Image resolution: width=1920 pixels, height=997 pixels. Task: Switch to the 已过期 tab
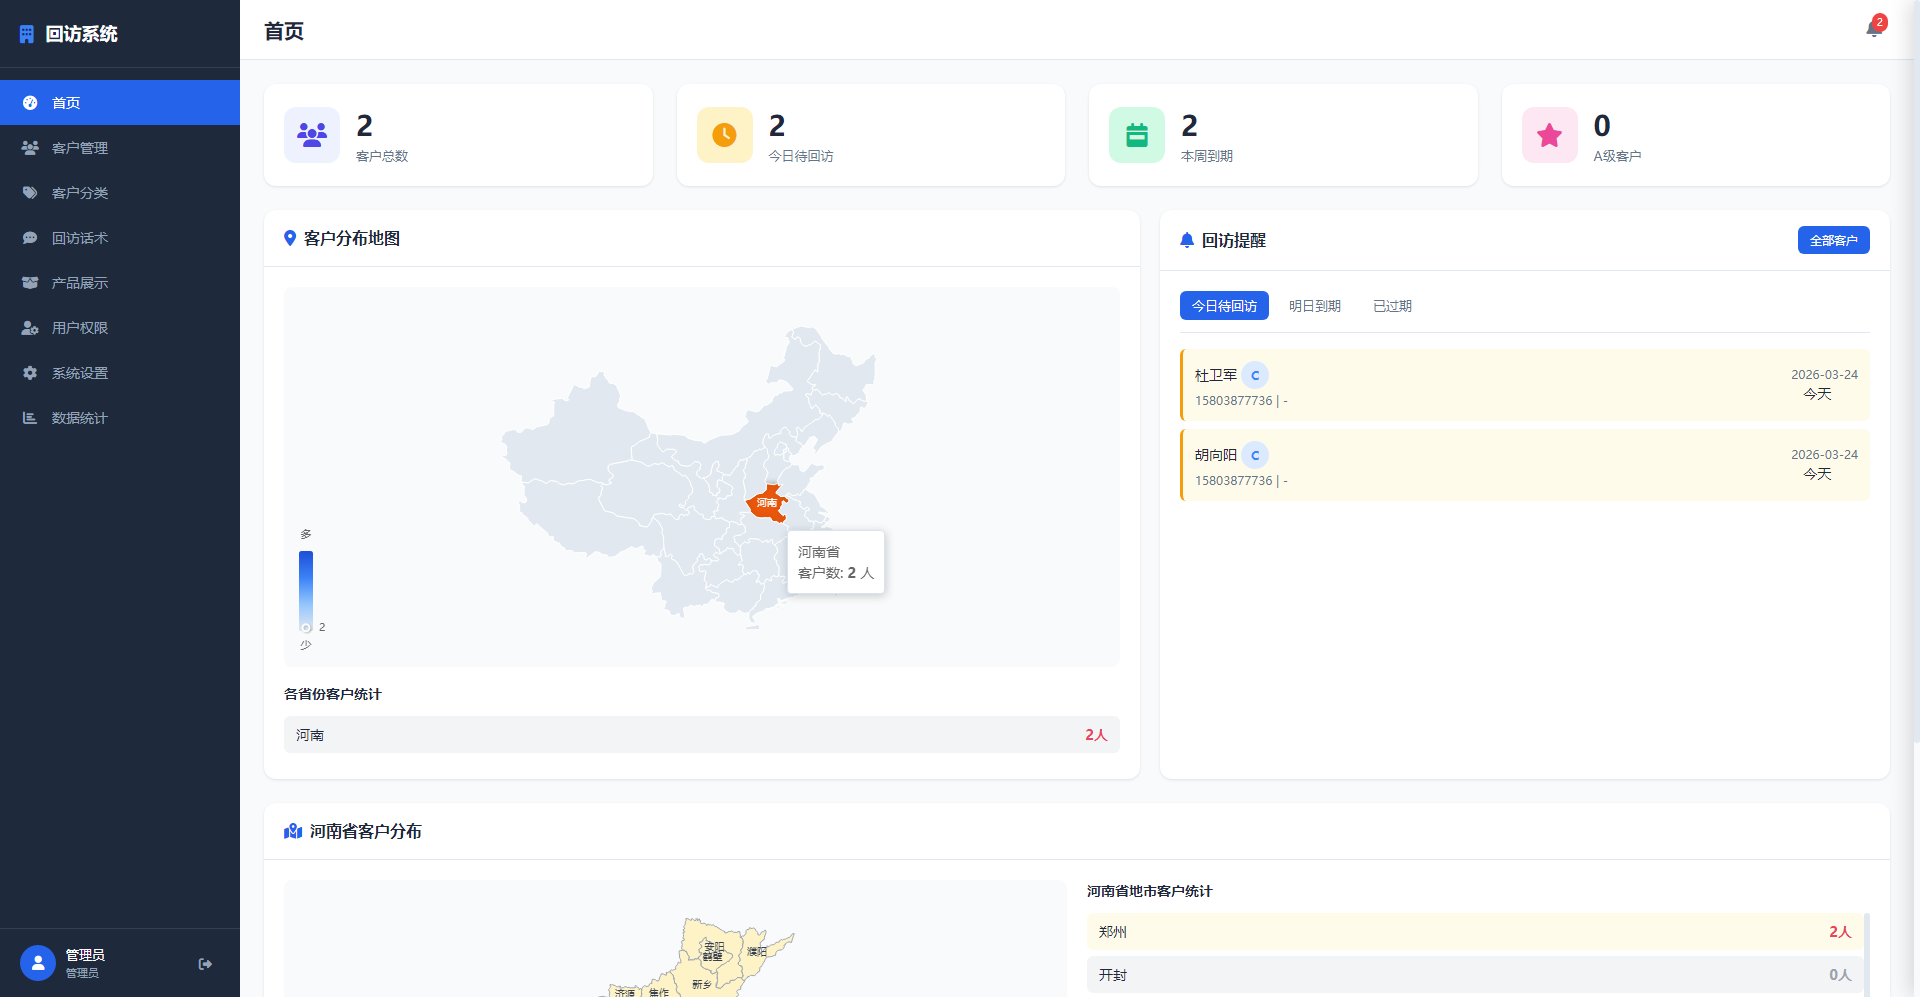coord(1392,306)
